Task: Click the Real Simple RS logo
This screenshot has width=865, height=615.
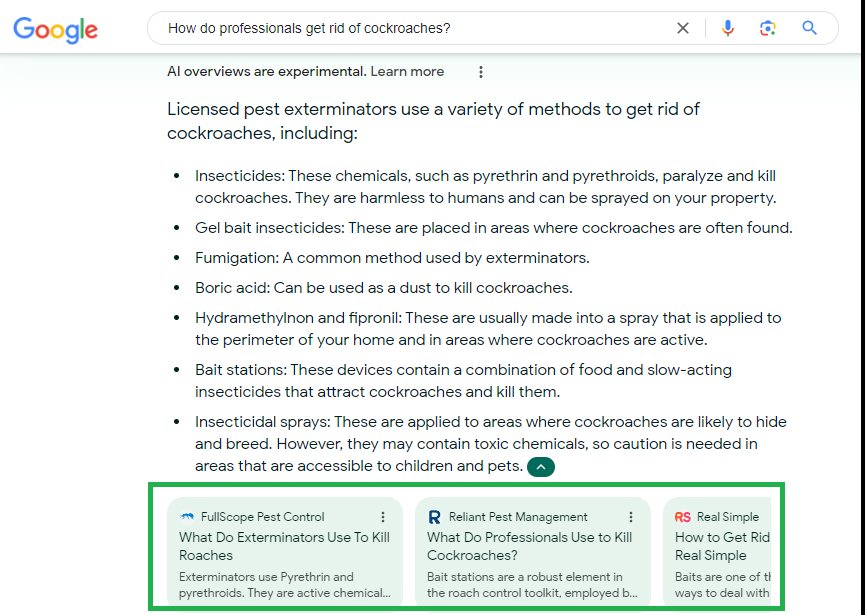Action: 682,517
